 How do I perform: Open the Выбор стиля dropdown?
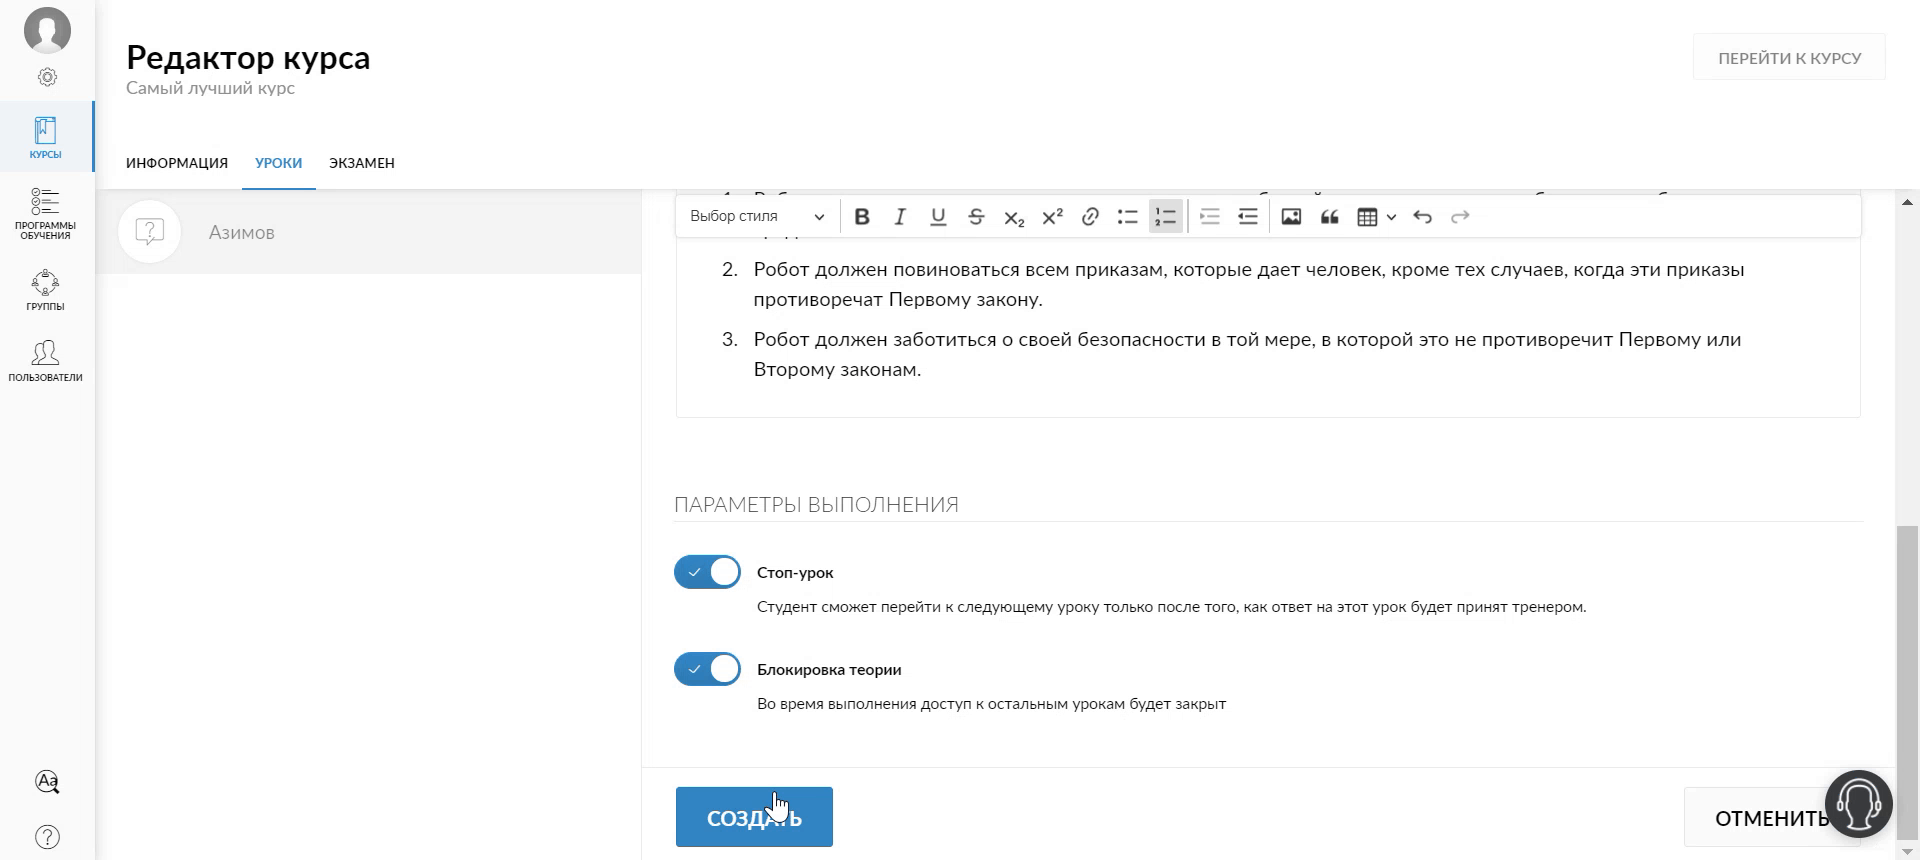coord(757,217)
